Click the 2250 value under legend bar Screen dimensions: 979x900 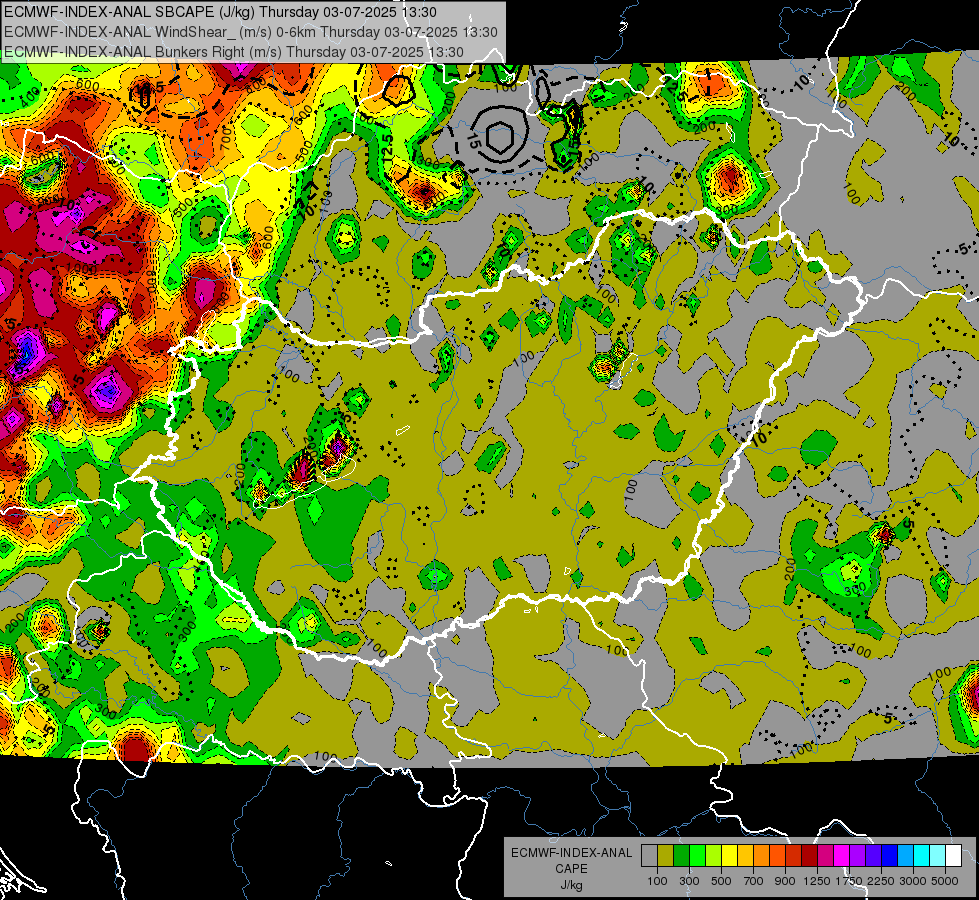pos(882,881)
